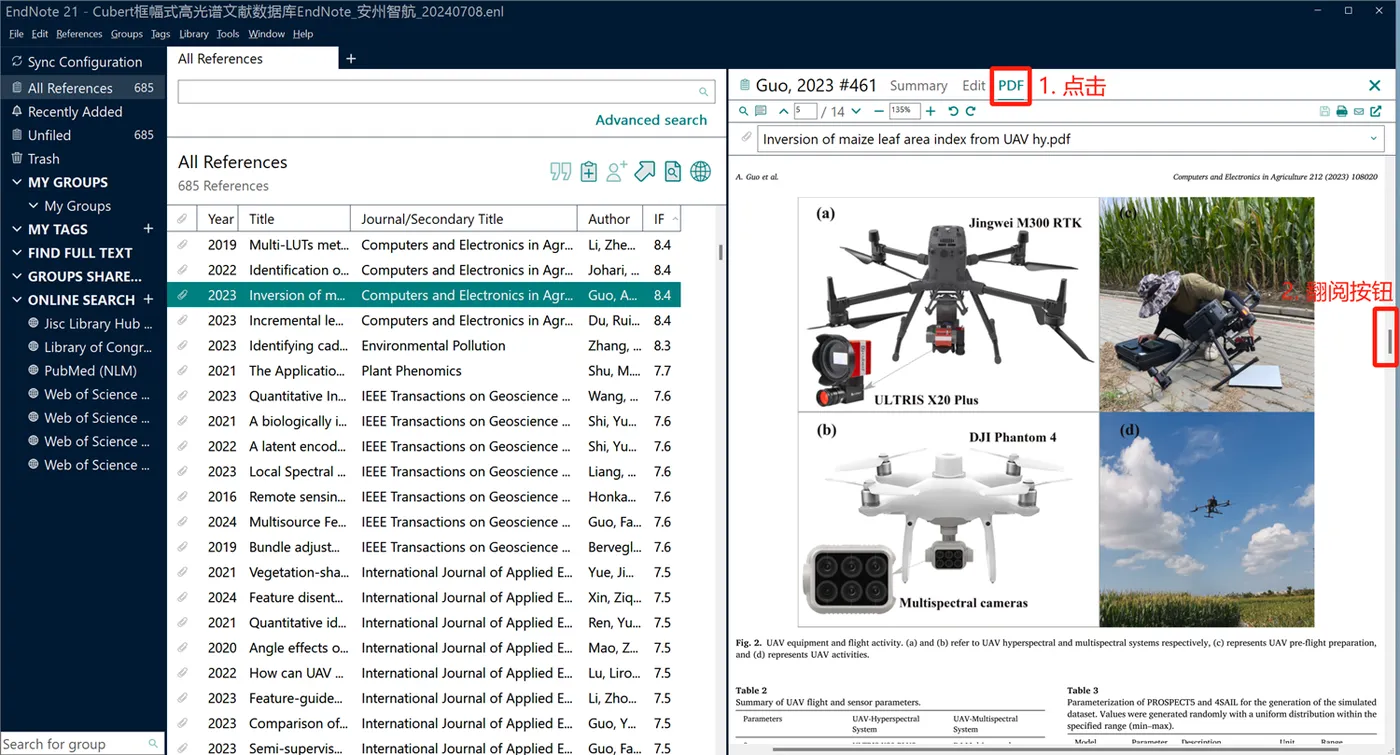This screenshot has width=1400, height=755.
Task: Switch to the Summary tab
Action: coord(918,86)
